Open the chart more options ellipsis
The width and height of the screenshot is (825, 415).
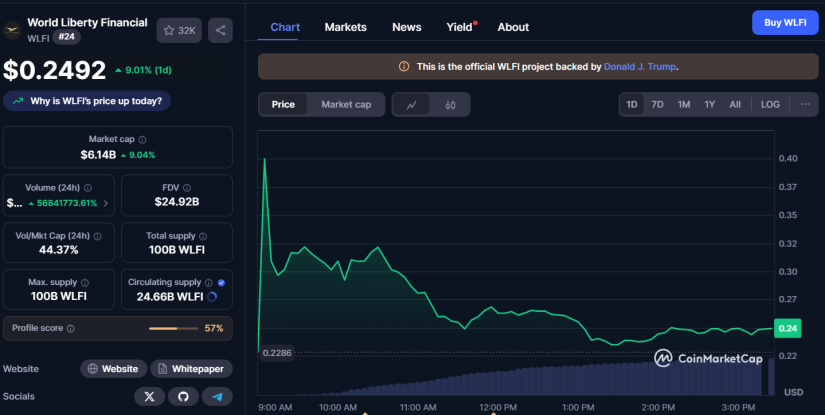point(805,104)
